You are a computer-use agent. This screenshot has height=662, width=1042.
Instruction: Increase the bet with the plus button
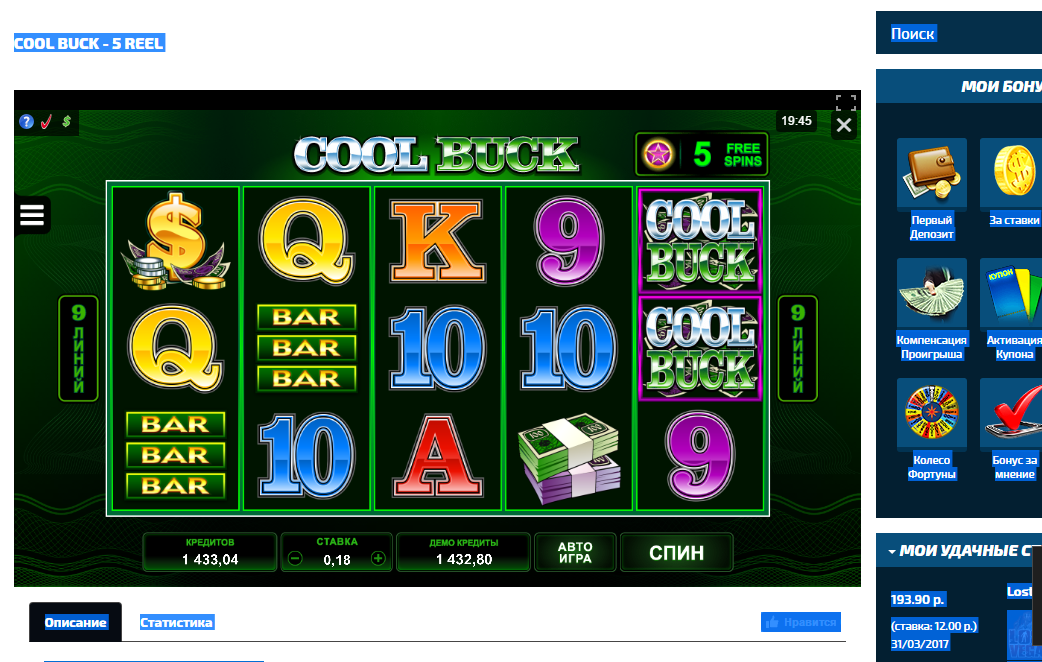378,558
